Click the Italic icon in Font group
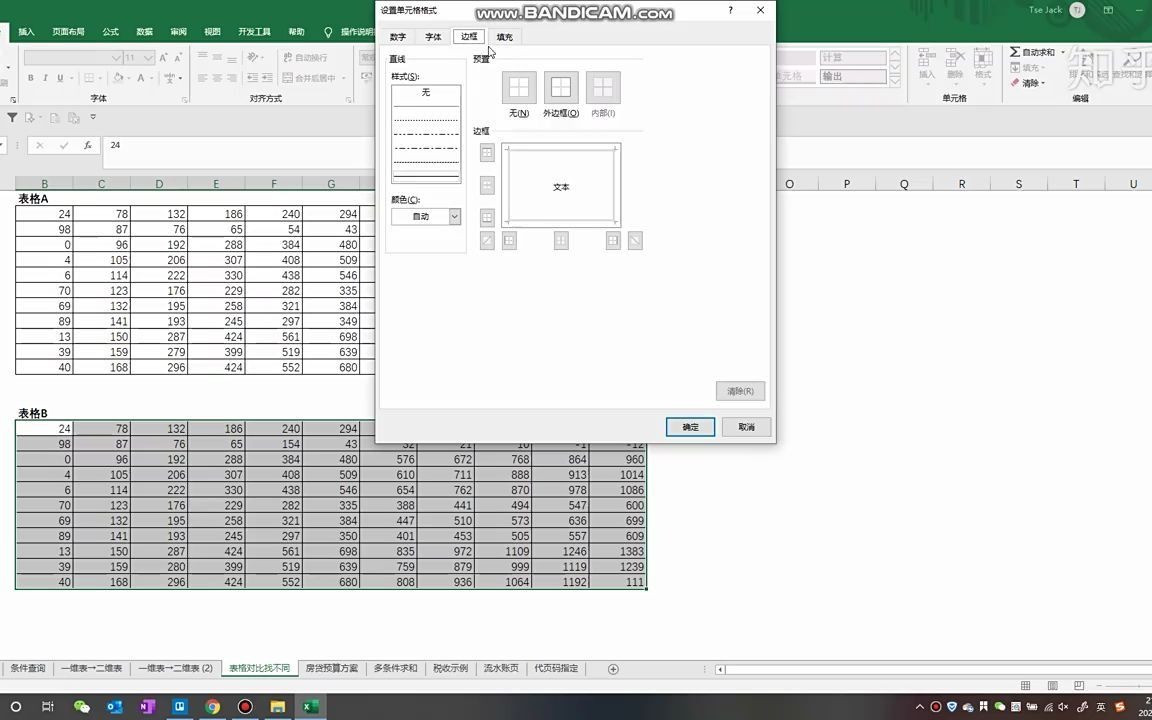 [x=46, y=77]
